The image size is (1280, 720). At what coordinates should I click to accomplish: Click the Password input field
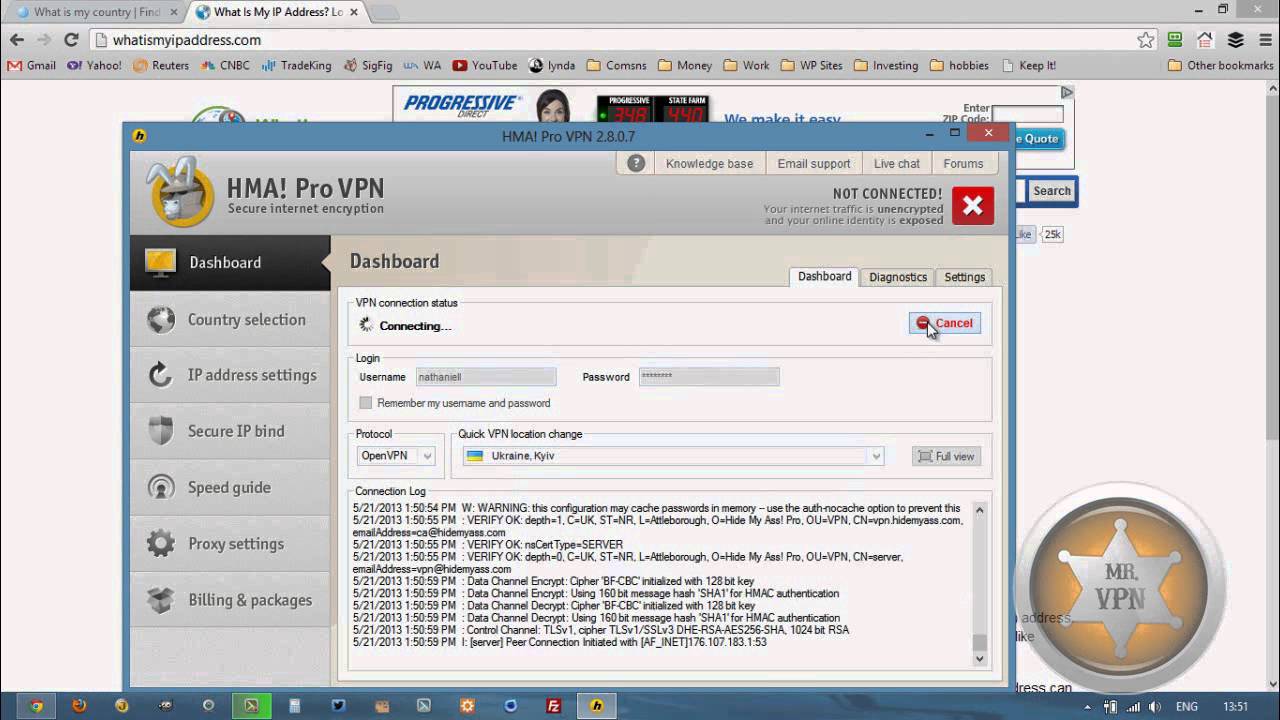(709, 377)
